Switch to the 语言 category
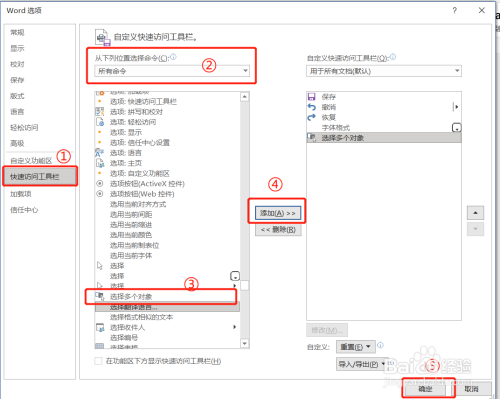500x399 pixels. pyautogui.click(x=17, y=112)
